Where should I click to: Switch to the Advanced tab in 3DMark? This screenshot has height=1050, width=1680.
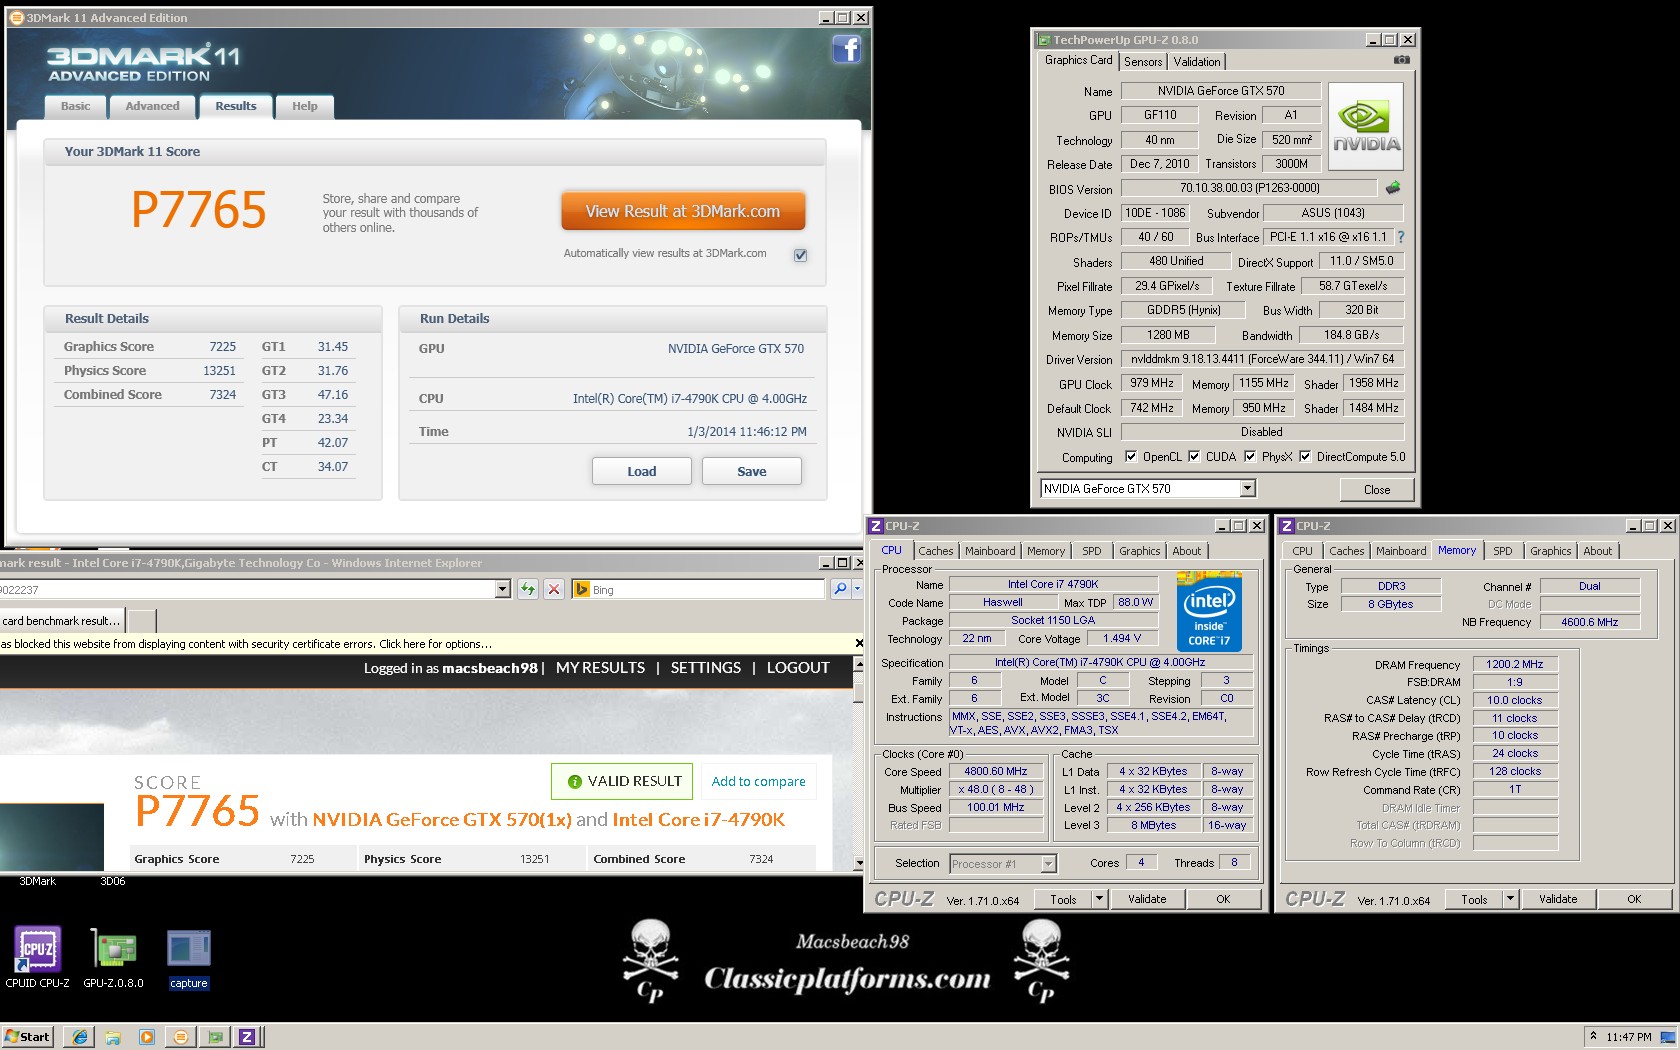[152, 106]
